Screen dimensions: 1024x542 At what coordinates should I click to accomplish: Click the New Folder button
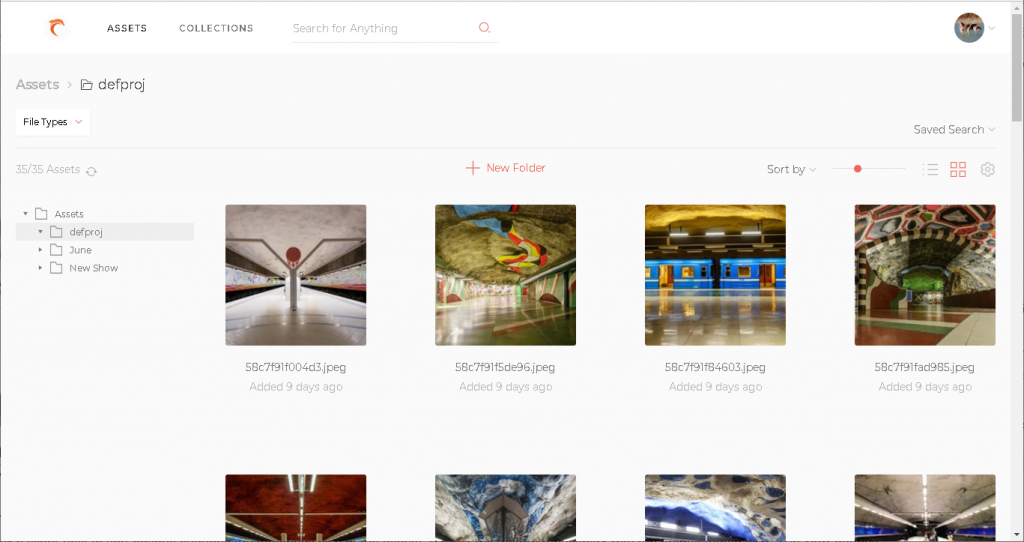coord(505,168)
